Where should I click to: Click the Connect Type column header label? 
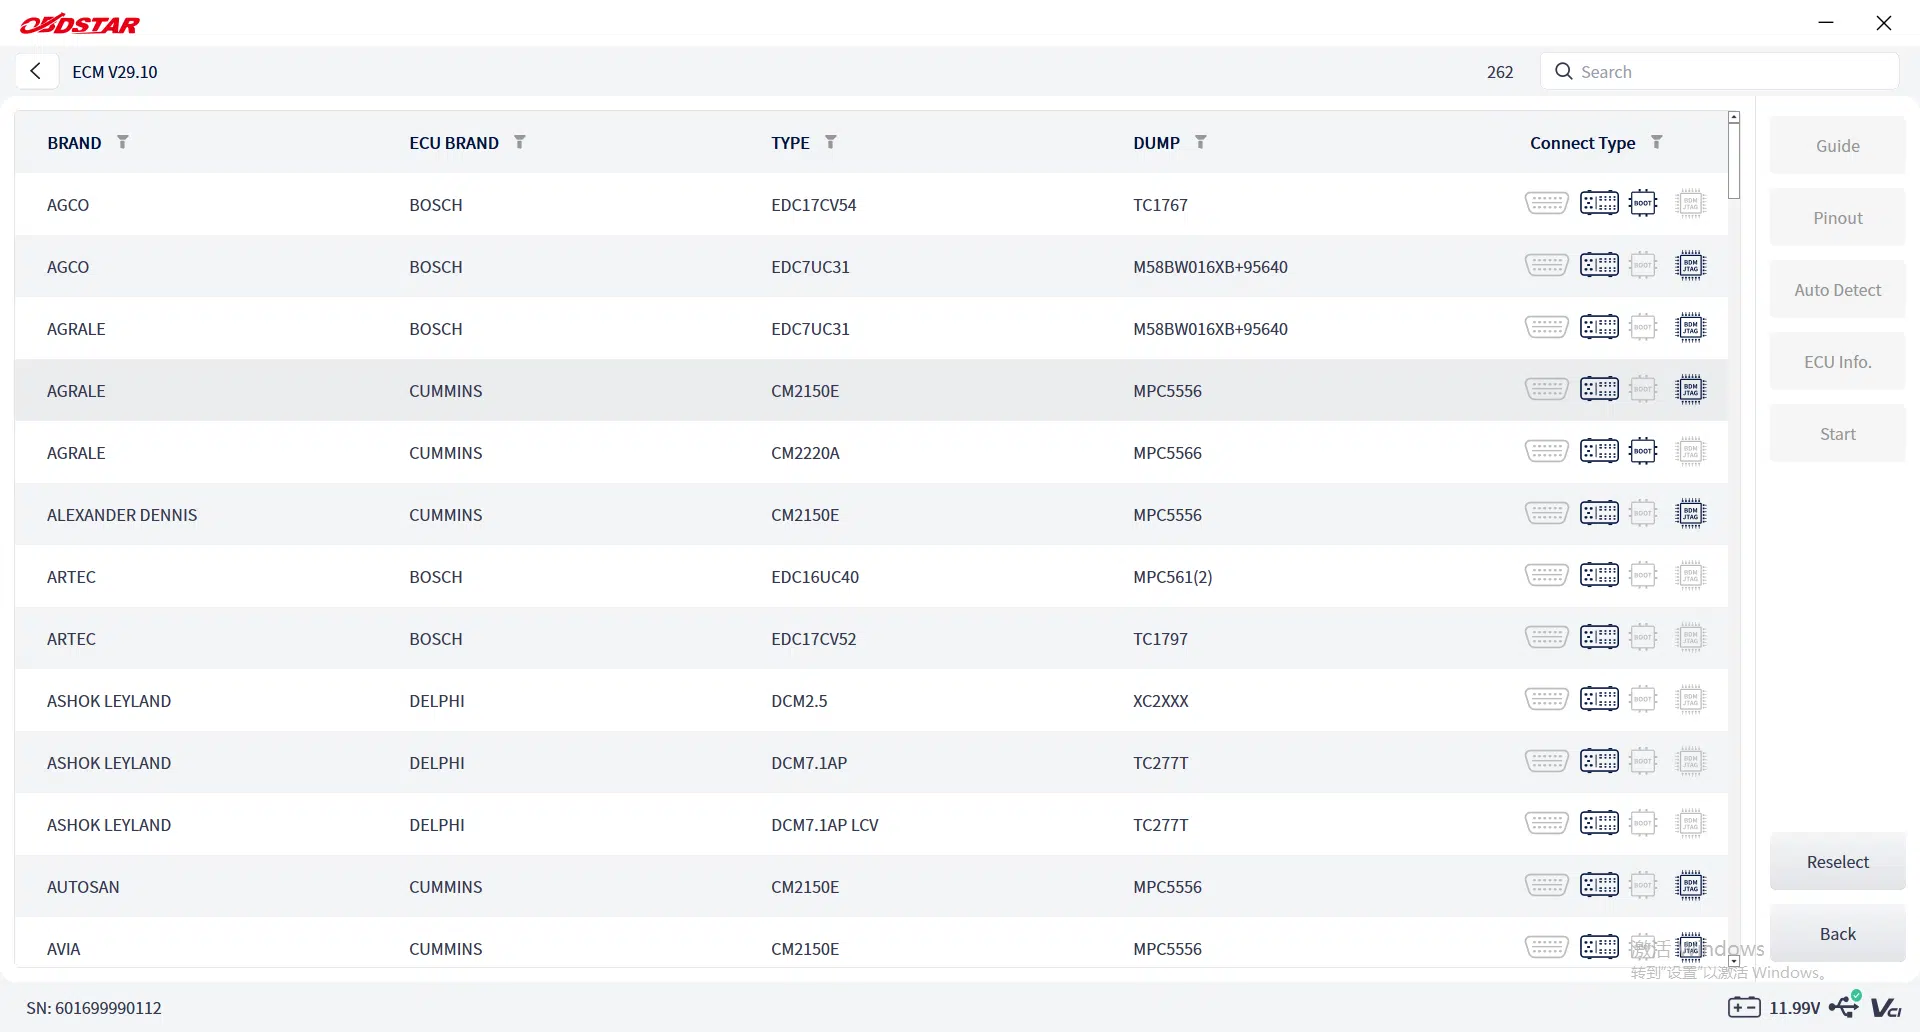pyautogui.click(x=1583, y=143)
